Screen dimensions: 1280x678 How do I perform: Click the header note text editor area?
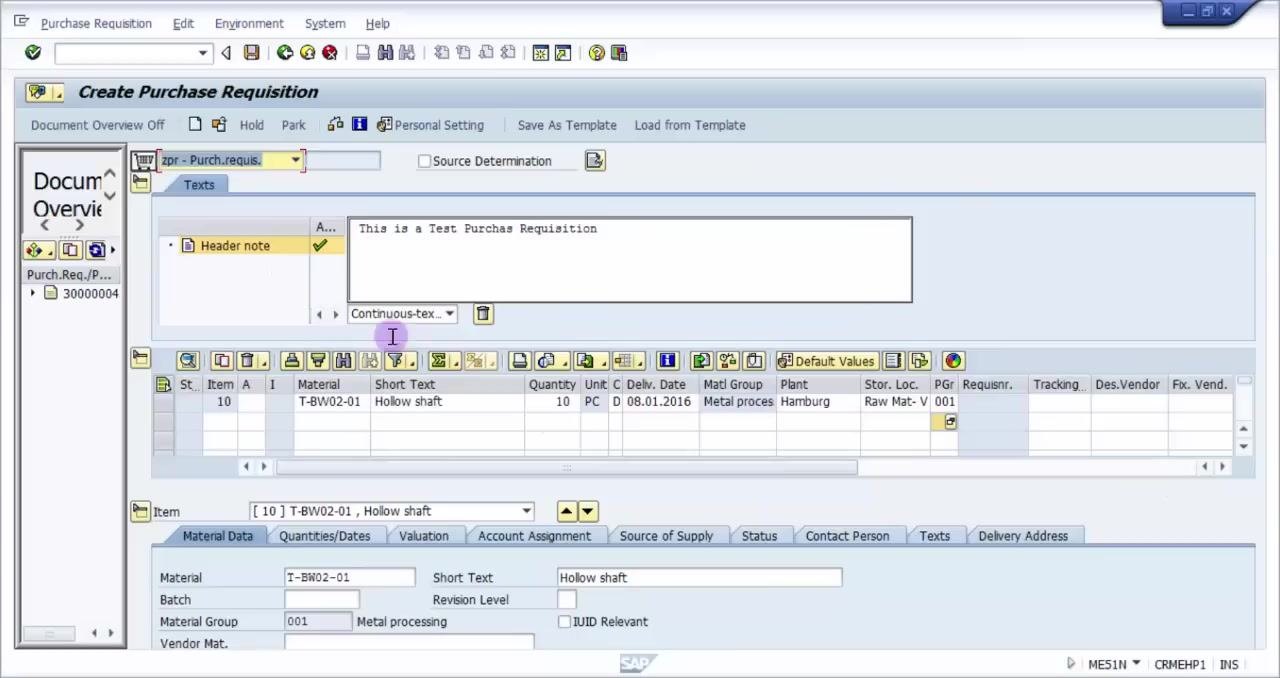pos(630,260)
